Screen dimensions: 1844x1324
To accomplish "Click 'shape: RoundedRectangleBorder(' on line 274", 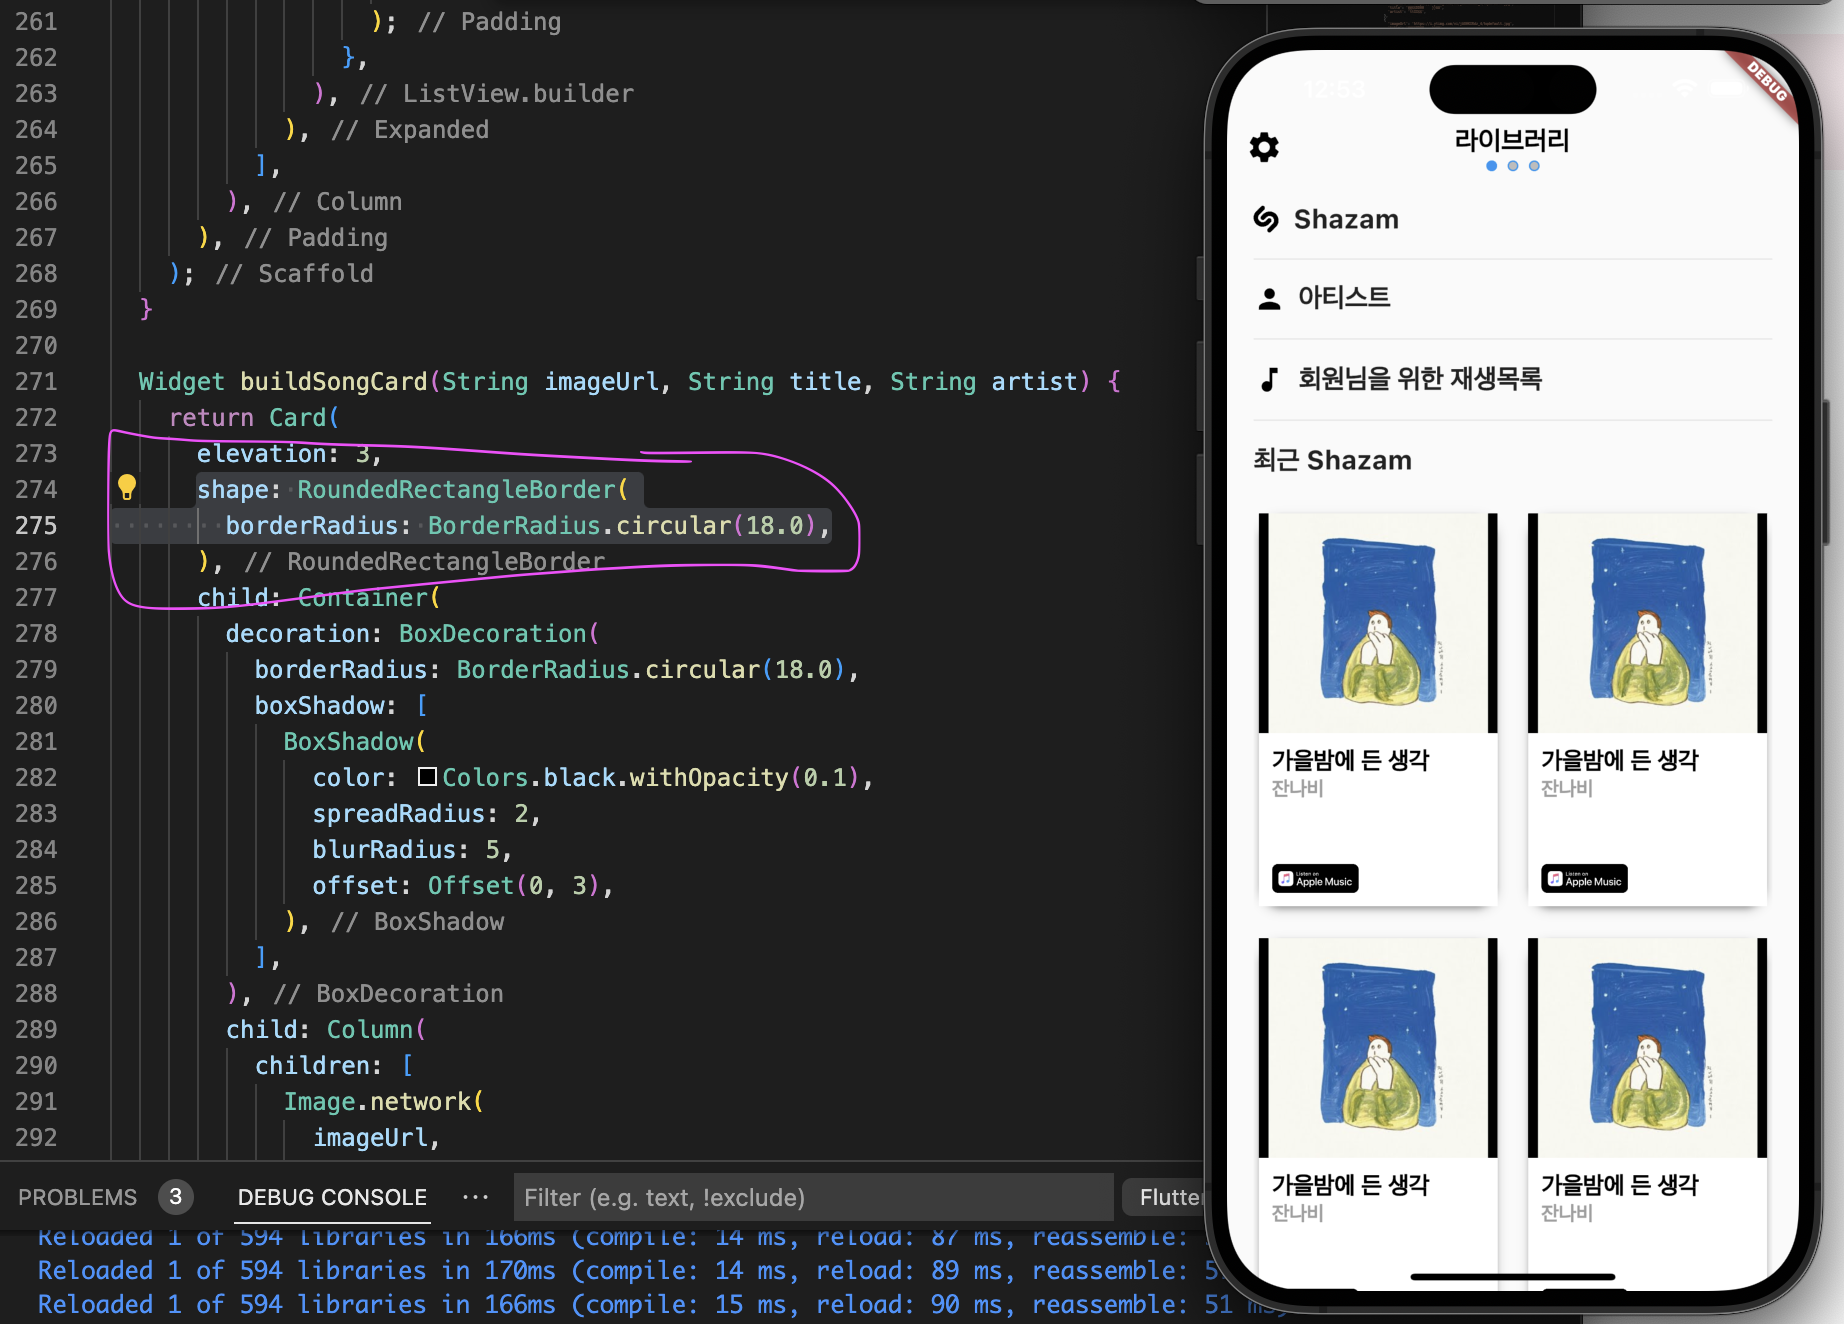I will (412, 489).
